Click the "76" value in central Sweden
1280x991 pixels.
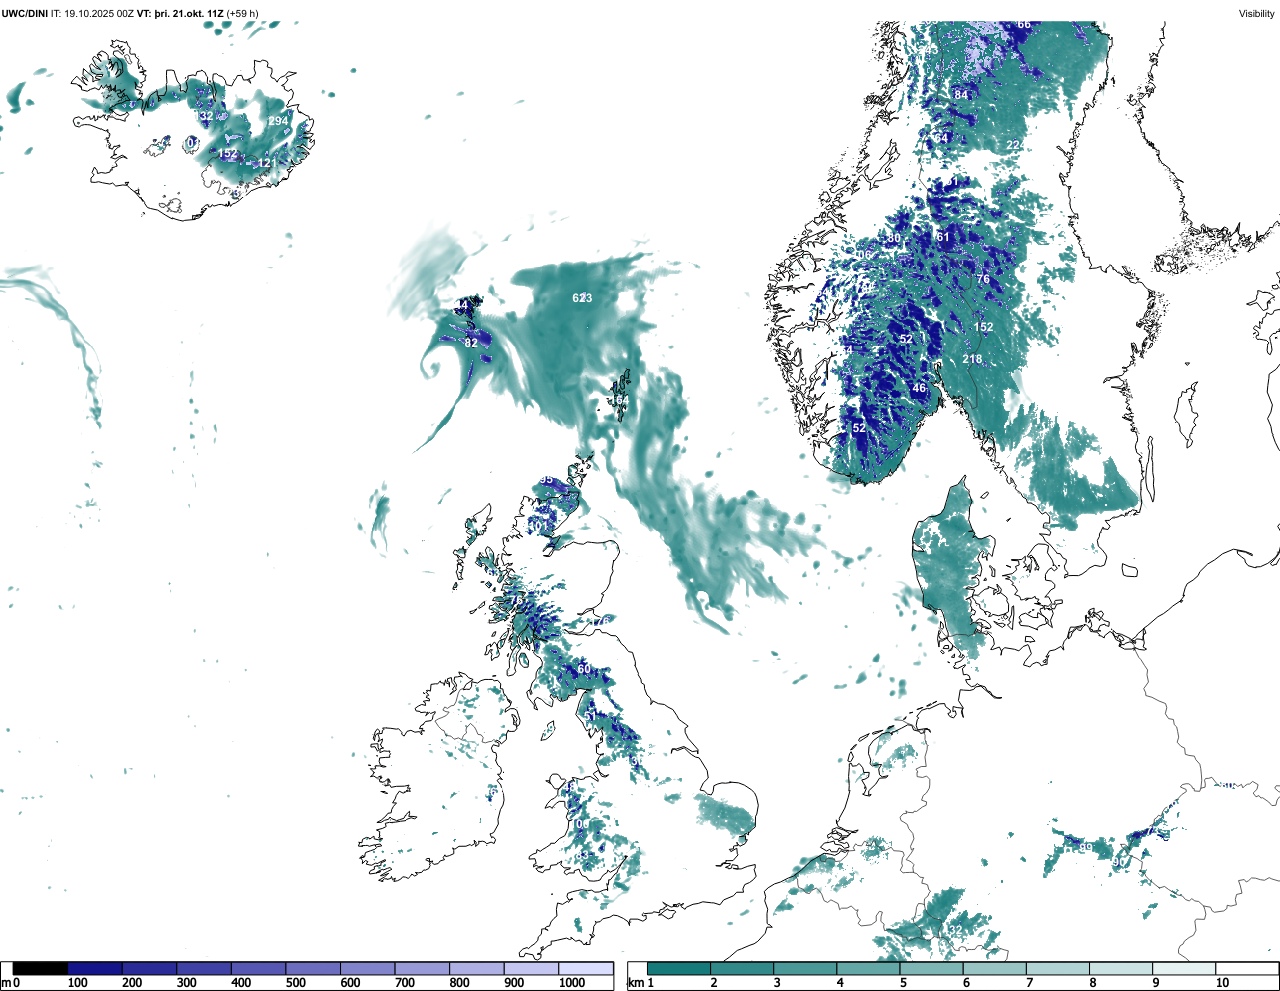coord(983,279)
